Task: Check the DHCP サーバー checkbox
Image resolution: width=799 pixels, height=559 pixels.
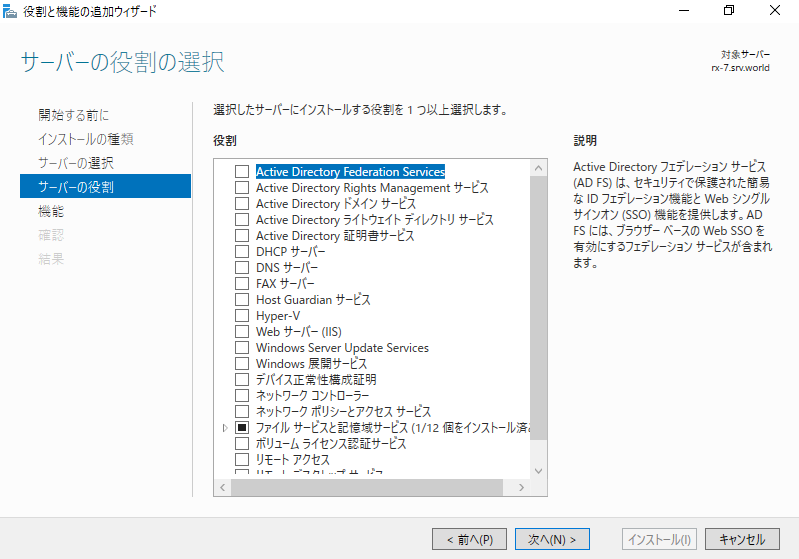Action: click(242, 252)
